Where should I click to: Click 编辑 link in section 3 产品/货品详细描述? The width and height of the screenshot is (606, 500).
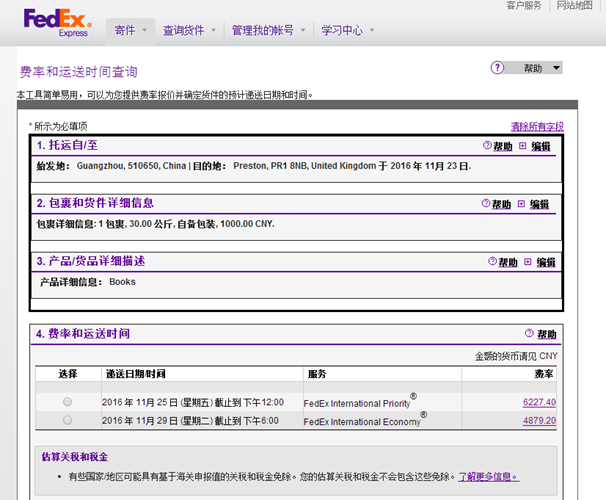pos(546,262)
